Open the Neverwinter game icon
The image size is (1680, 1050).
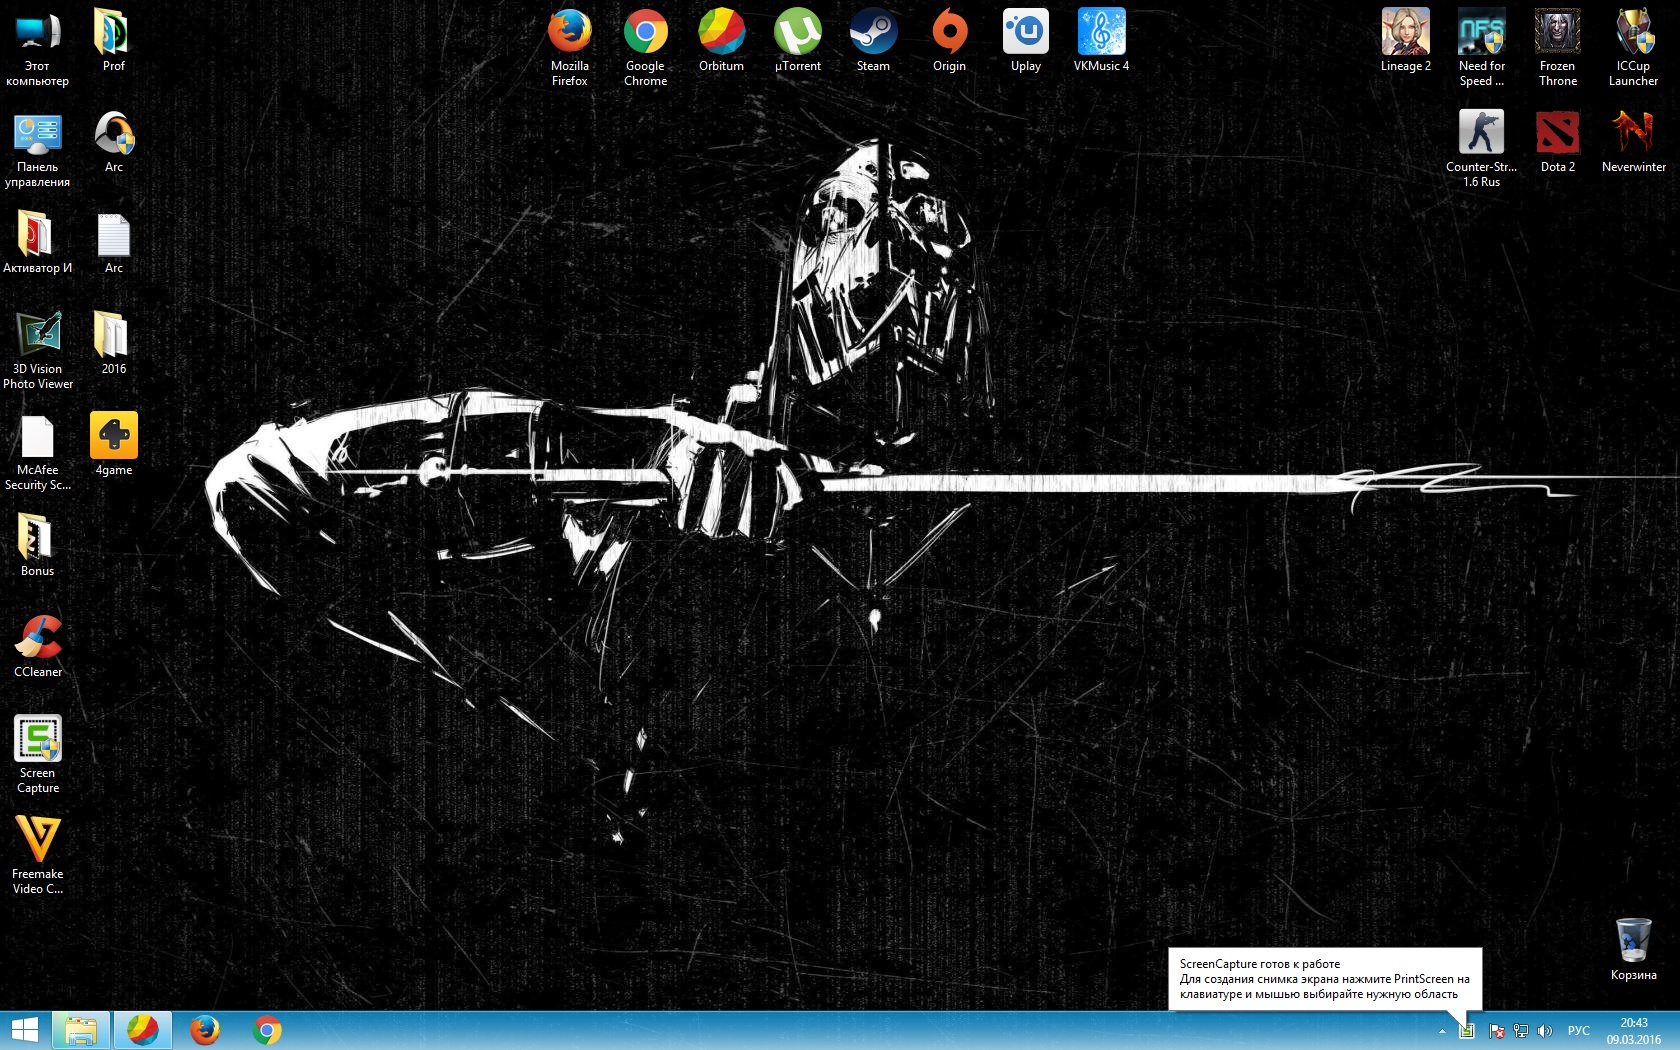(1634, 141)
